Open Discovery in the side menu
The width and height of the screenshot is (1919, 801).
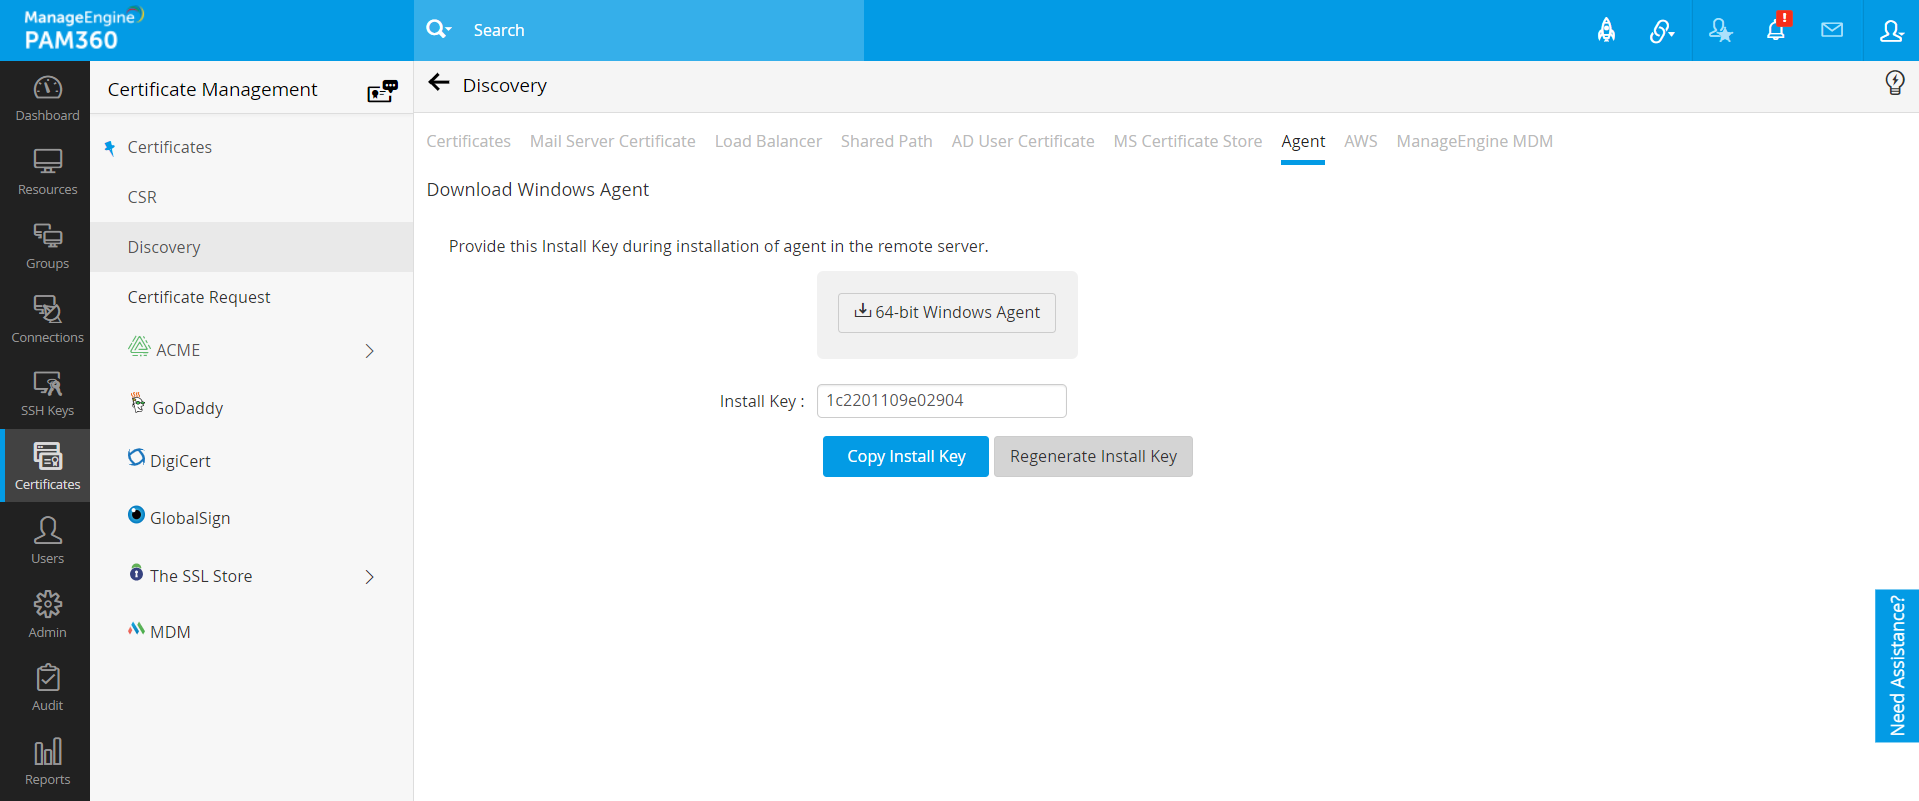[x=251, y=247]
